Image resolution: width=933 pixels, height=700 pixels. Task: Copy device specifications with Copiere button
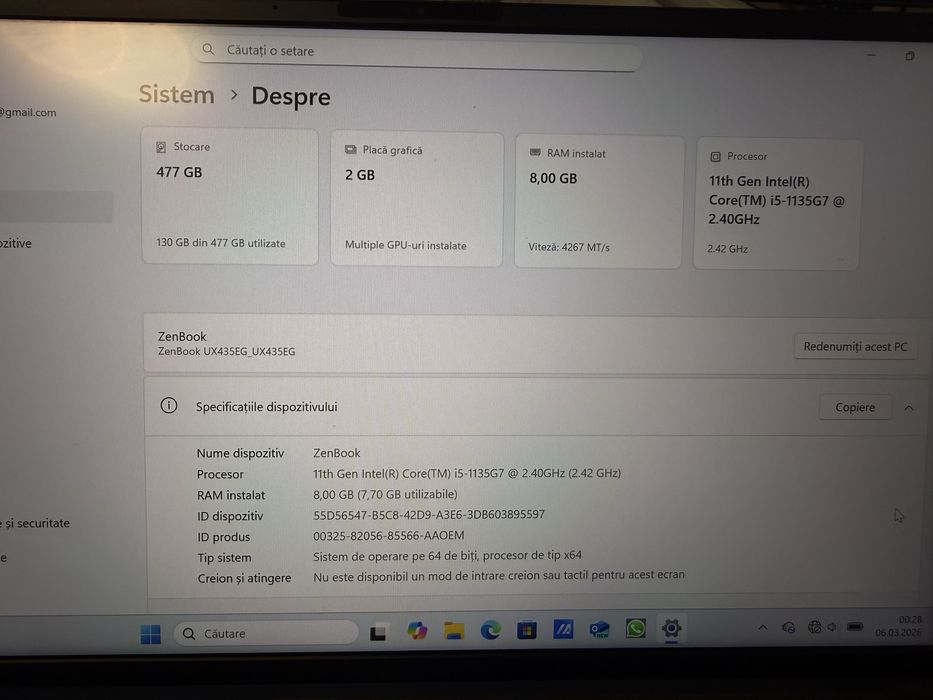[855, 408]
